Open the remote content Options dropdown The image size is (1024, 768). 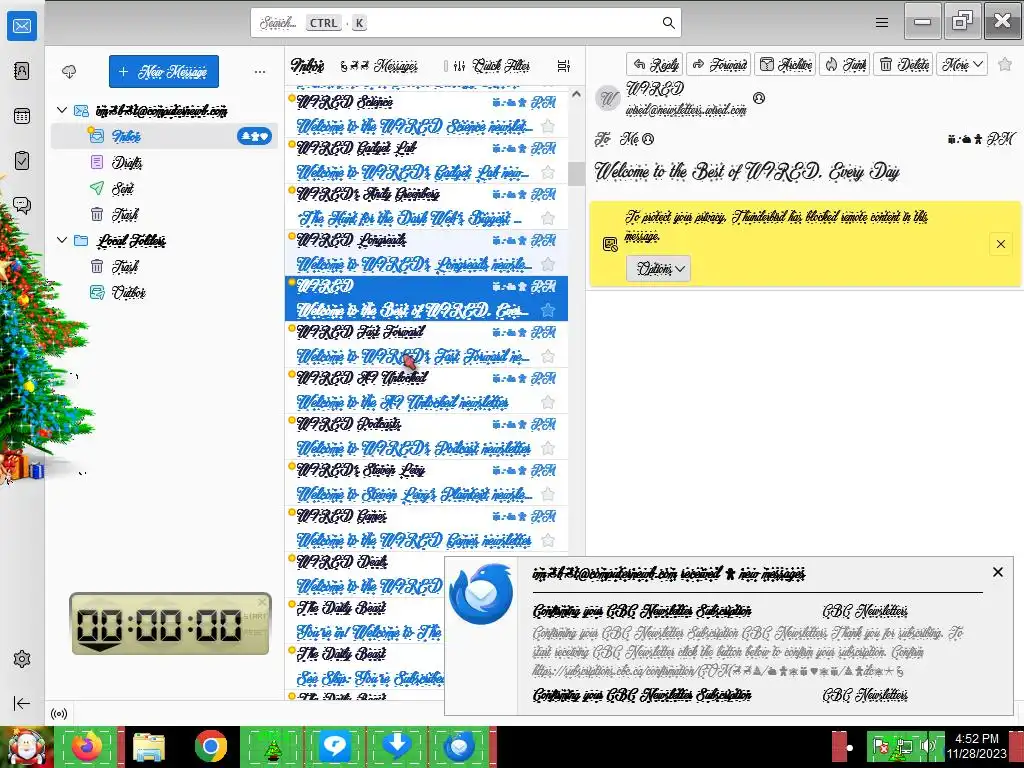tap(658, 268)
